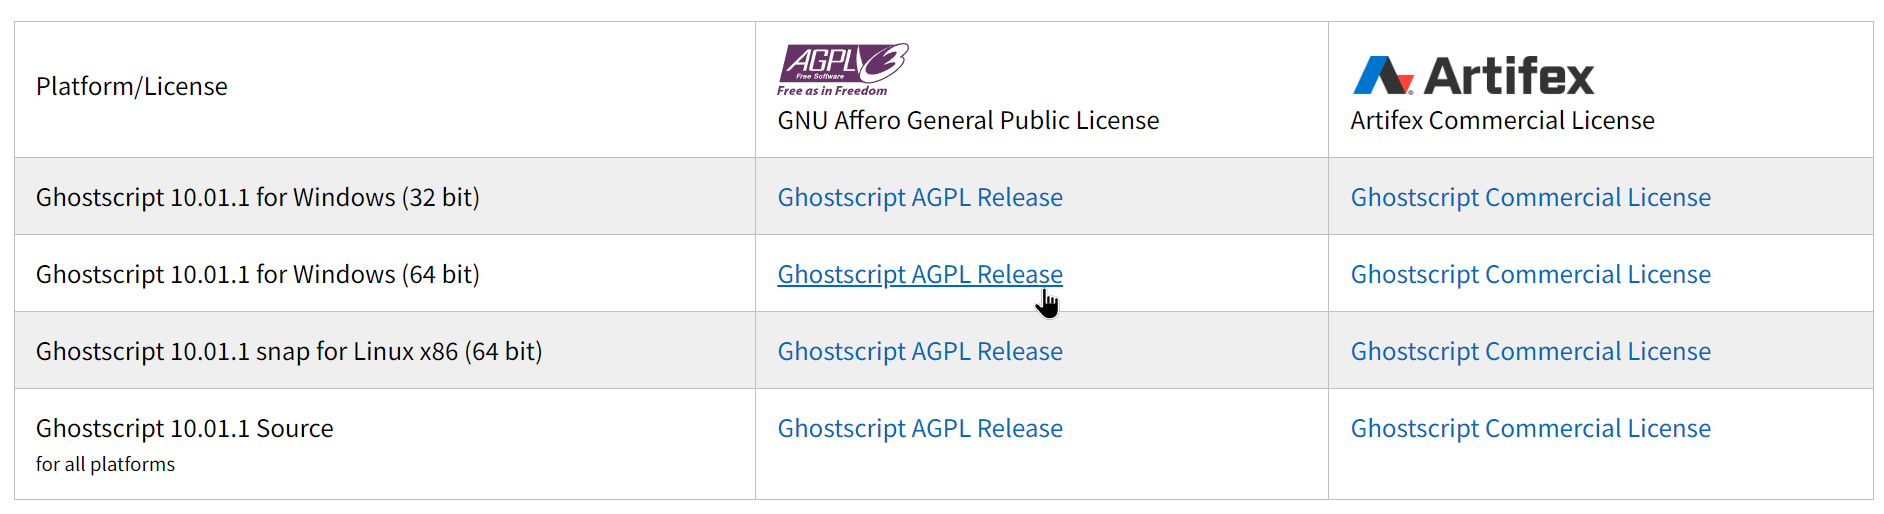Select Ghostscript 10.01.1 for Windows (64 bit) row label
This screenshot has width=1884, height=514.
(258, 274)
